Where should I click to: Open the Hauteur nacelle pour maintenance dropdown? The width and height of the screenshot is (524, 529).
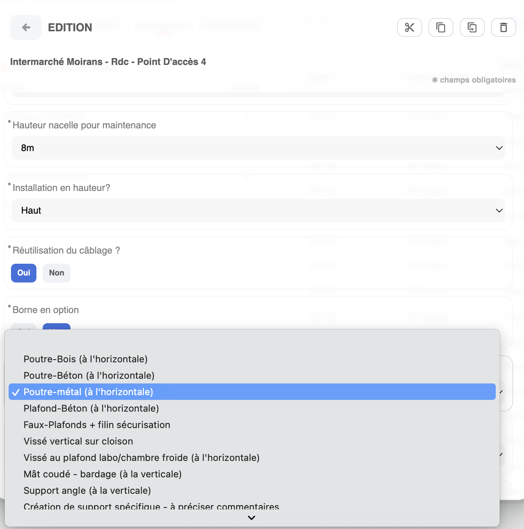point(258,148)
